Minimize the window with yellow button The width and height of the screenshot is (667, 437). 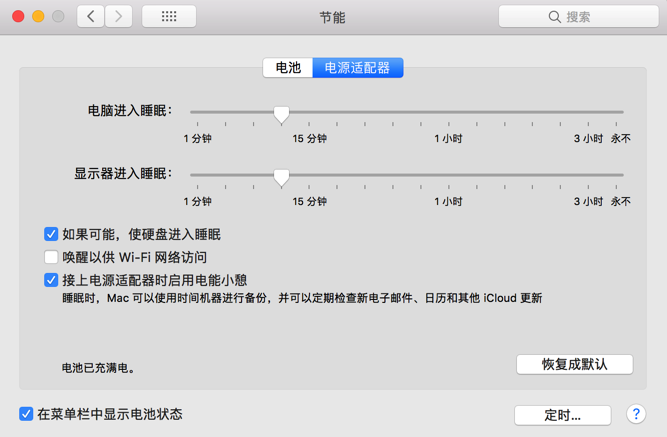point(38,17)
